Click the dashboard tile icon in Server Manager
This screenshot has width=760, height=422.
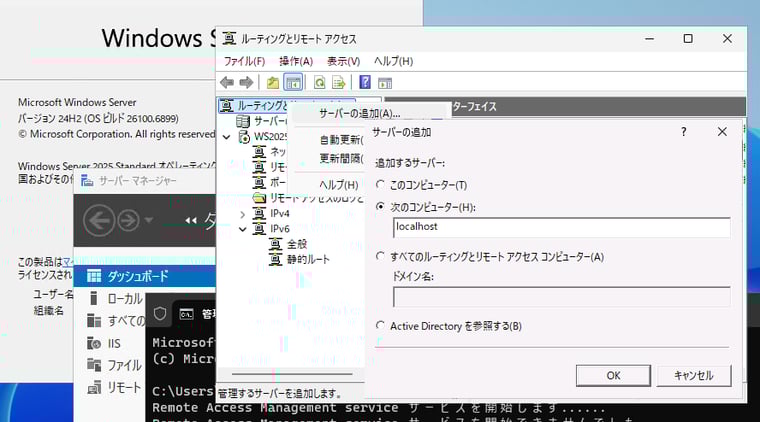pyautogui.click(x=94, y=276)
